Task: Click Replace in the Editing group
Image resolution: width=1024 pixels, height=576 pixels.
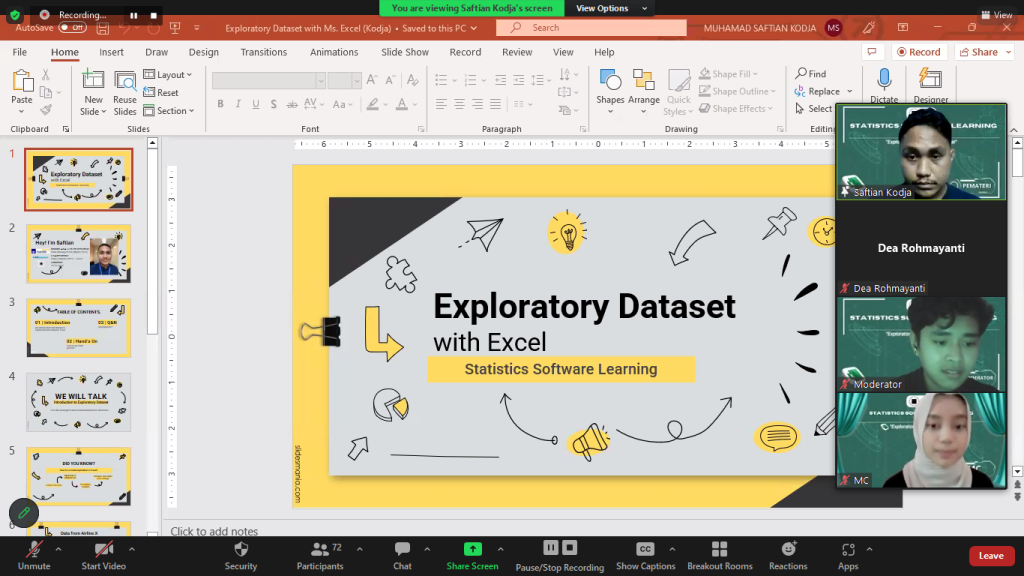Action: coord(824,90)
